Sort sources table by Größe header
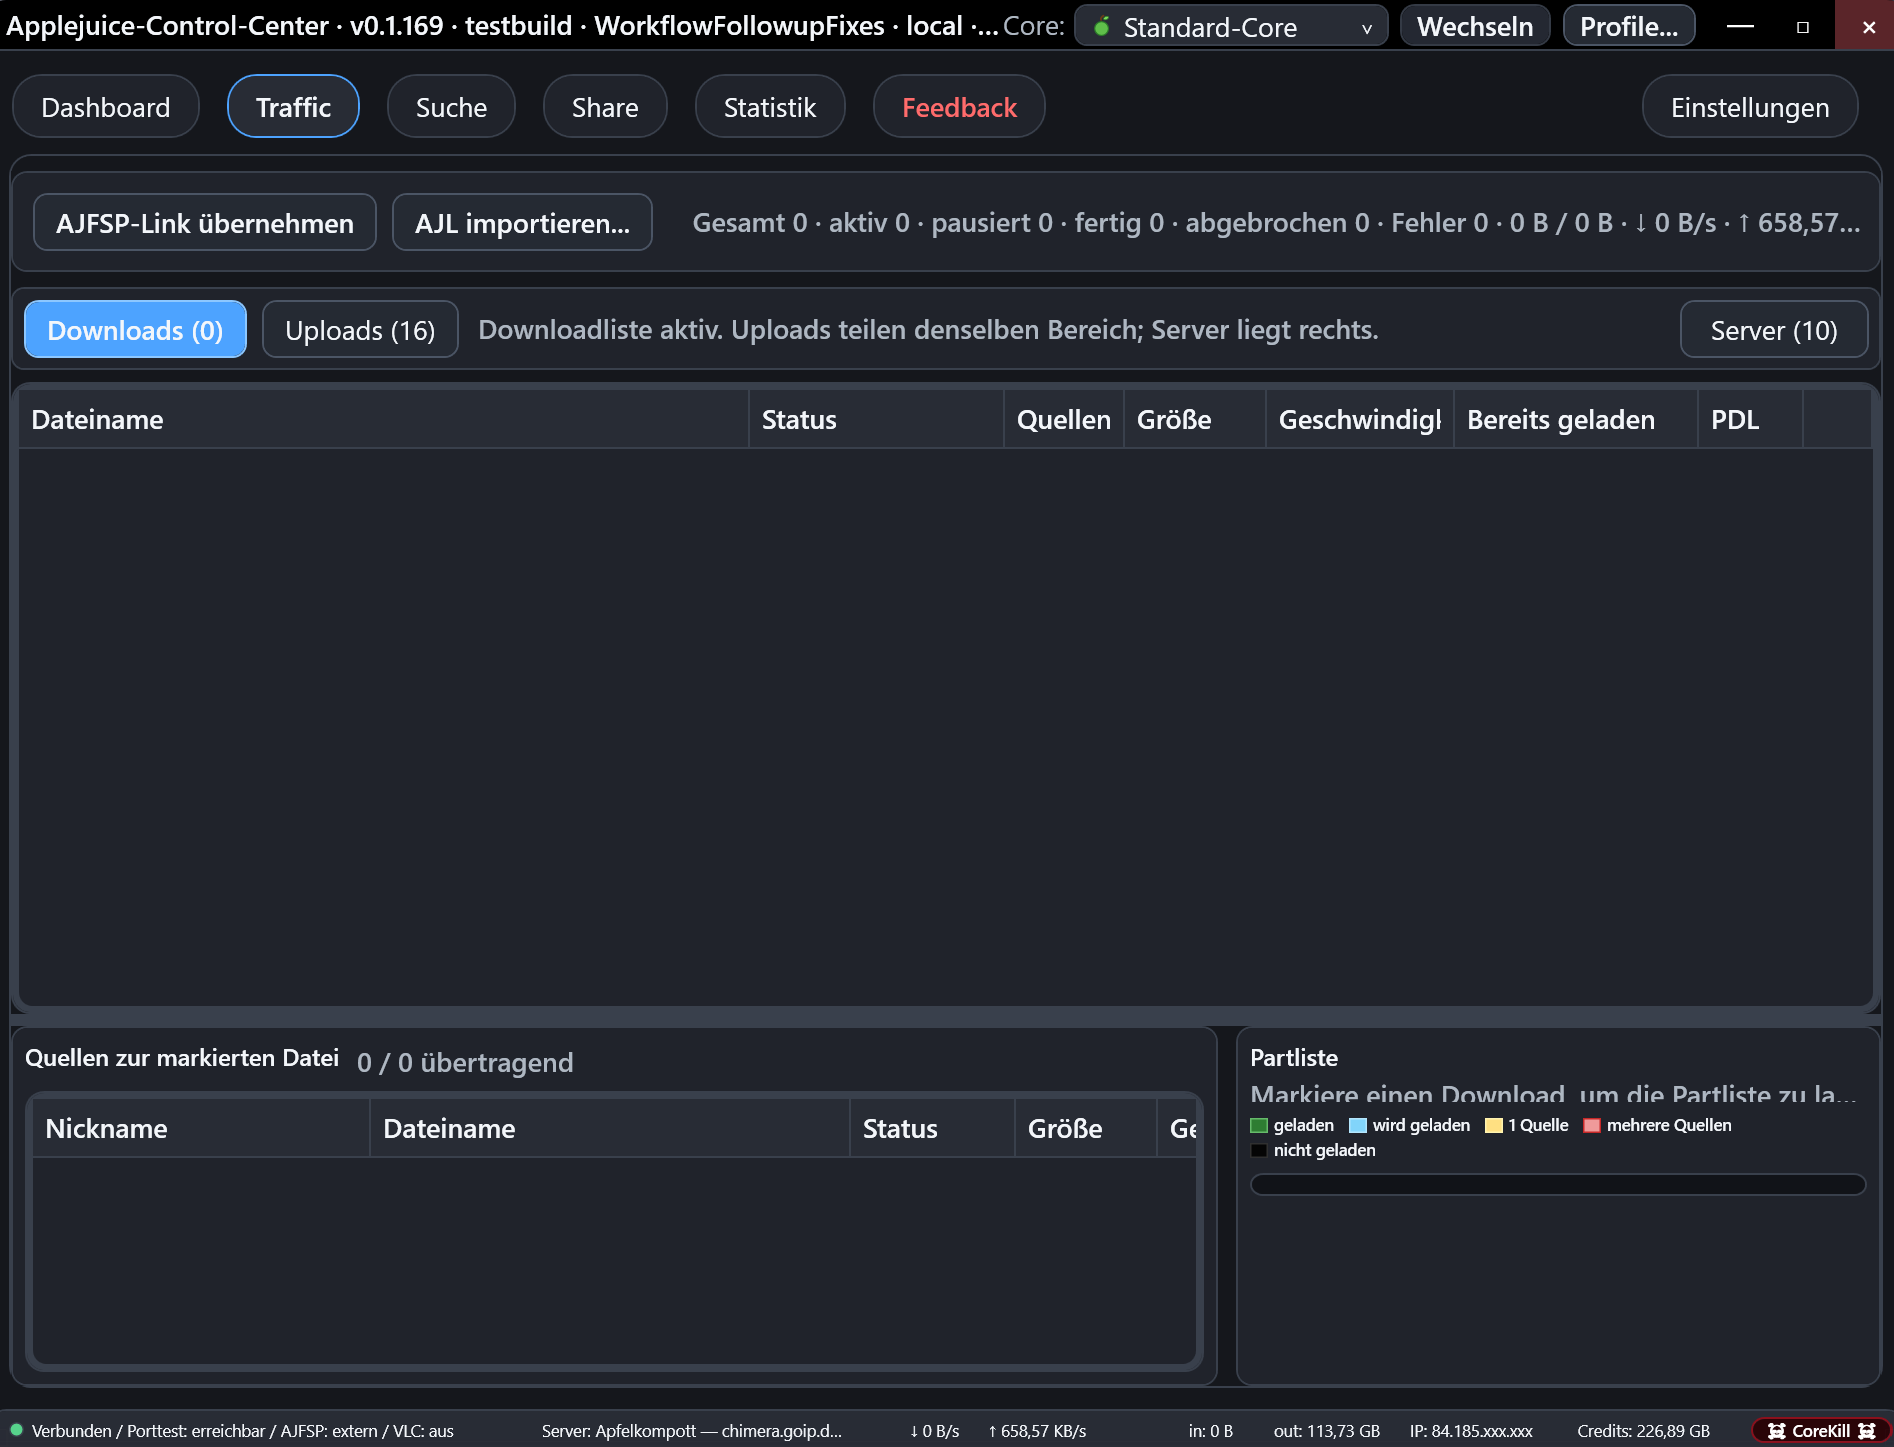1894x1447 pixels. (x=1086, y=1129)
